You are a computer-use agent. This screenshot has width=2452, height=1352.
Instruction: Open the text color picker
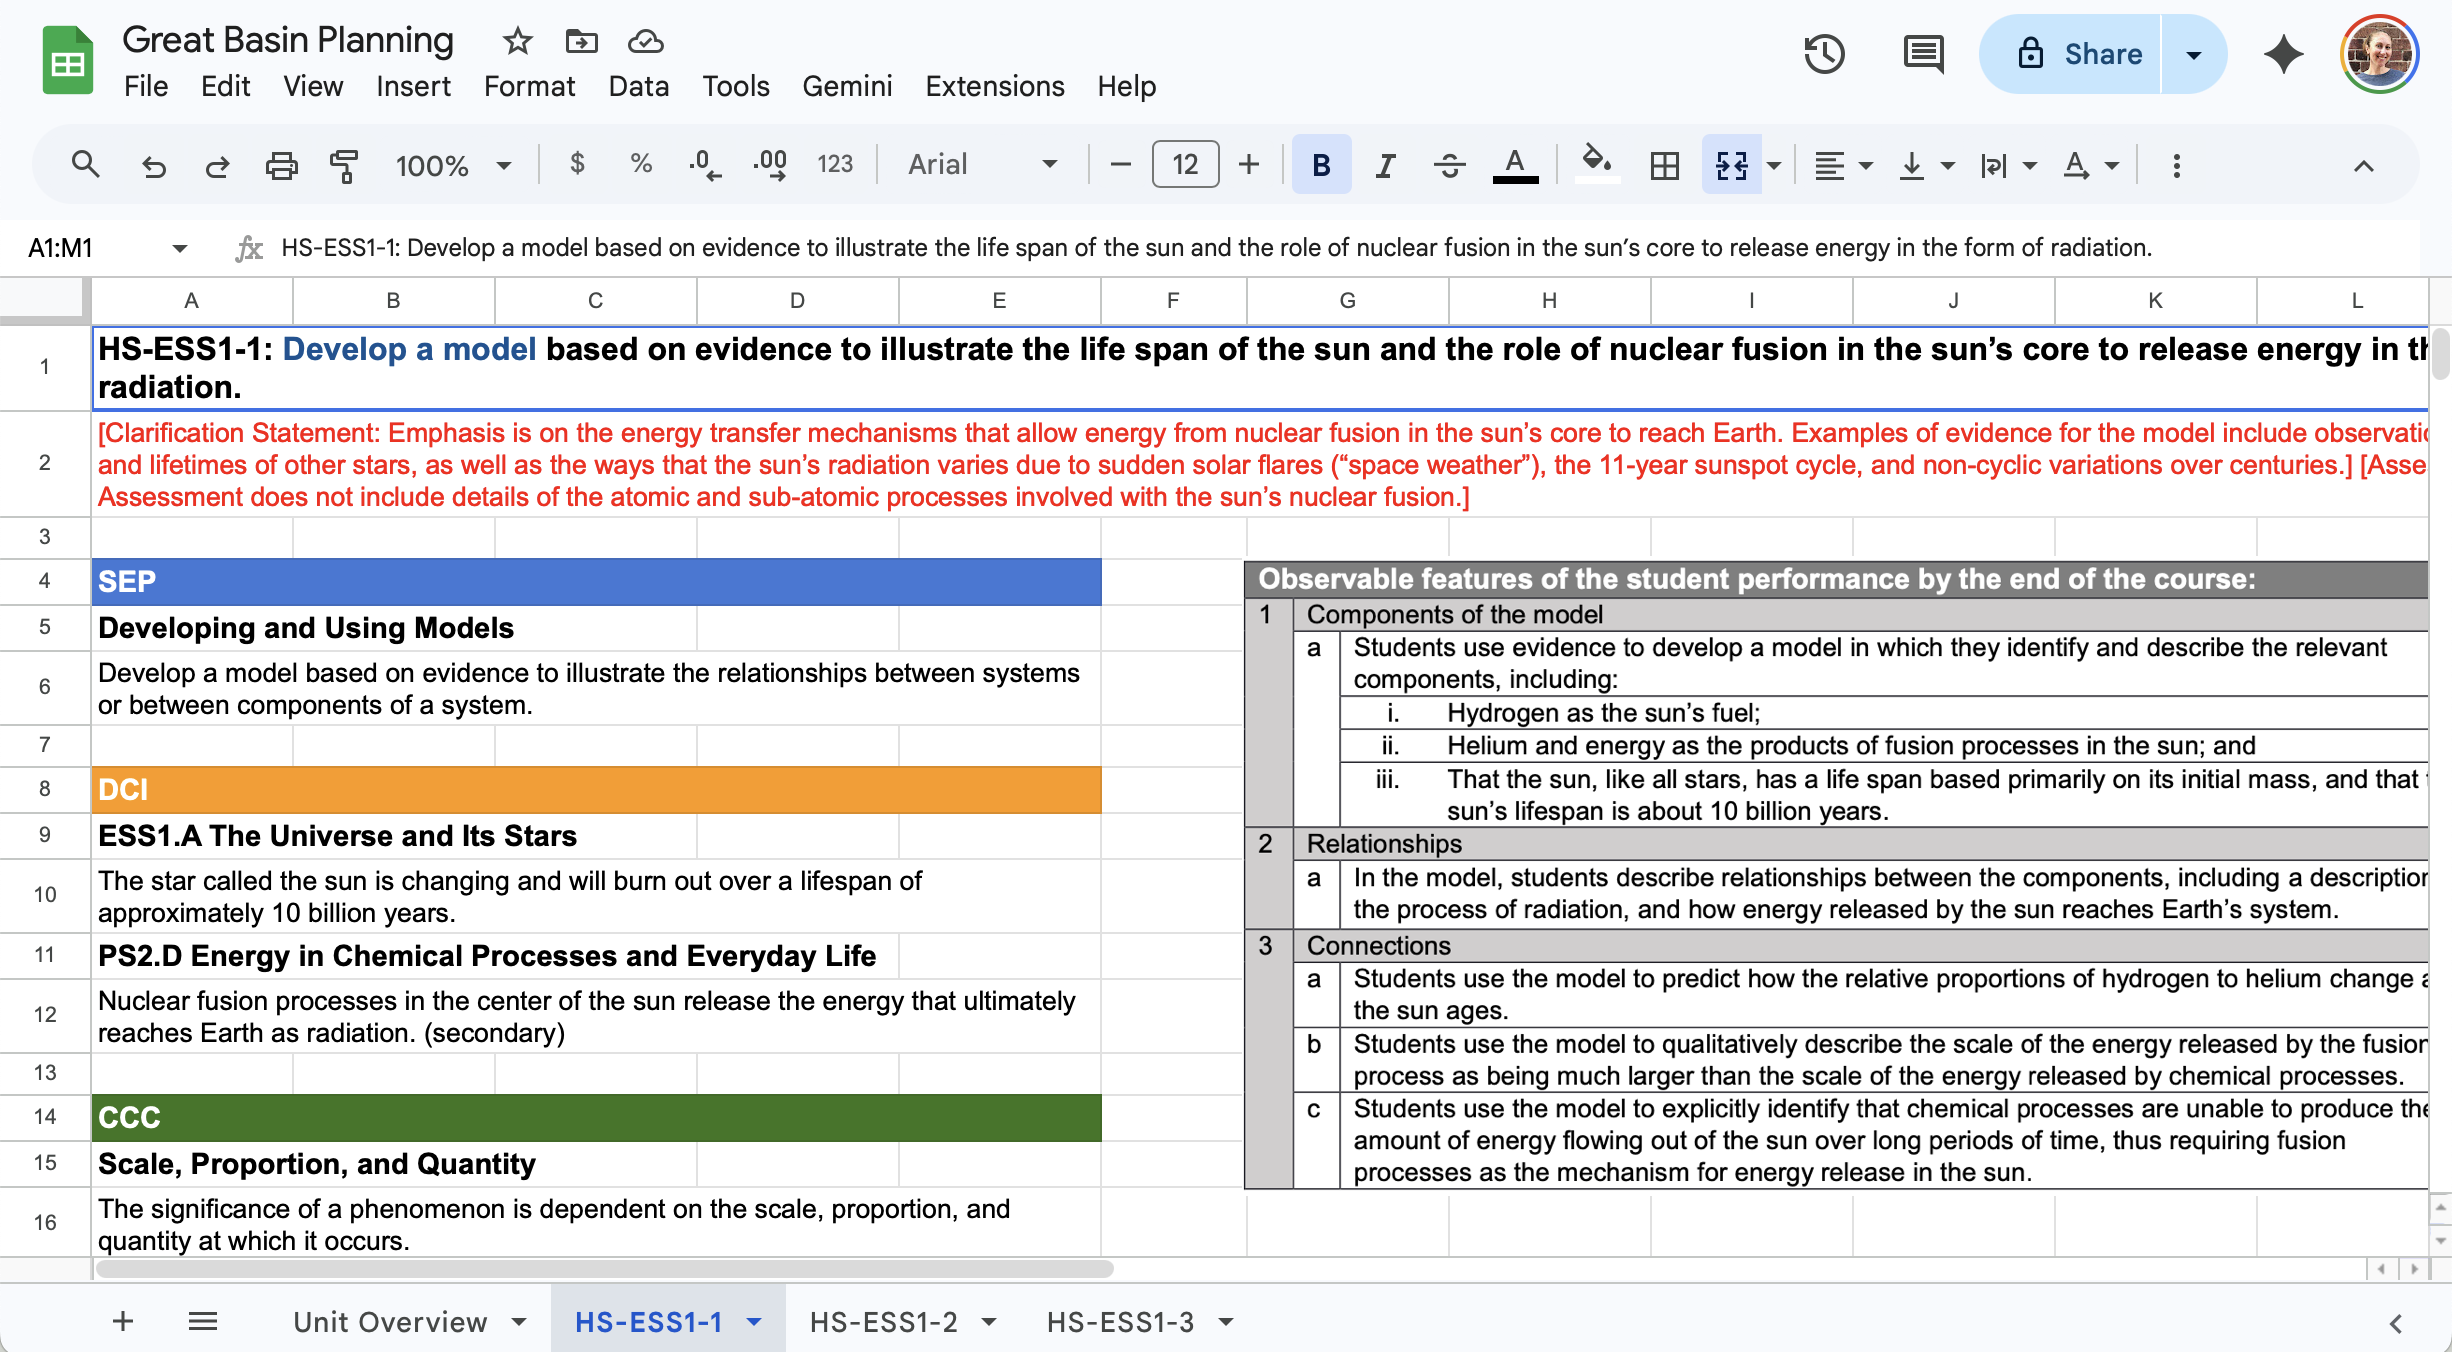coord(1515,165)
